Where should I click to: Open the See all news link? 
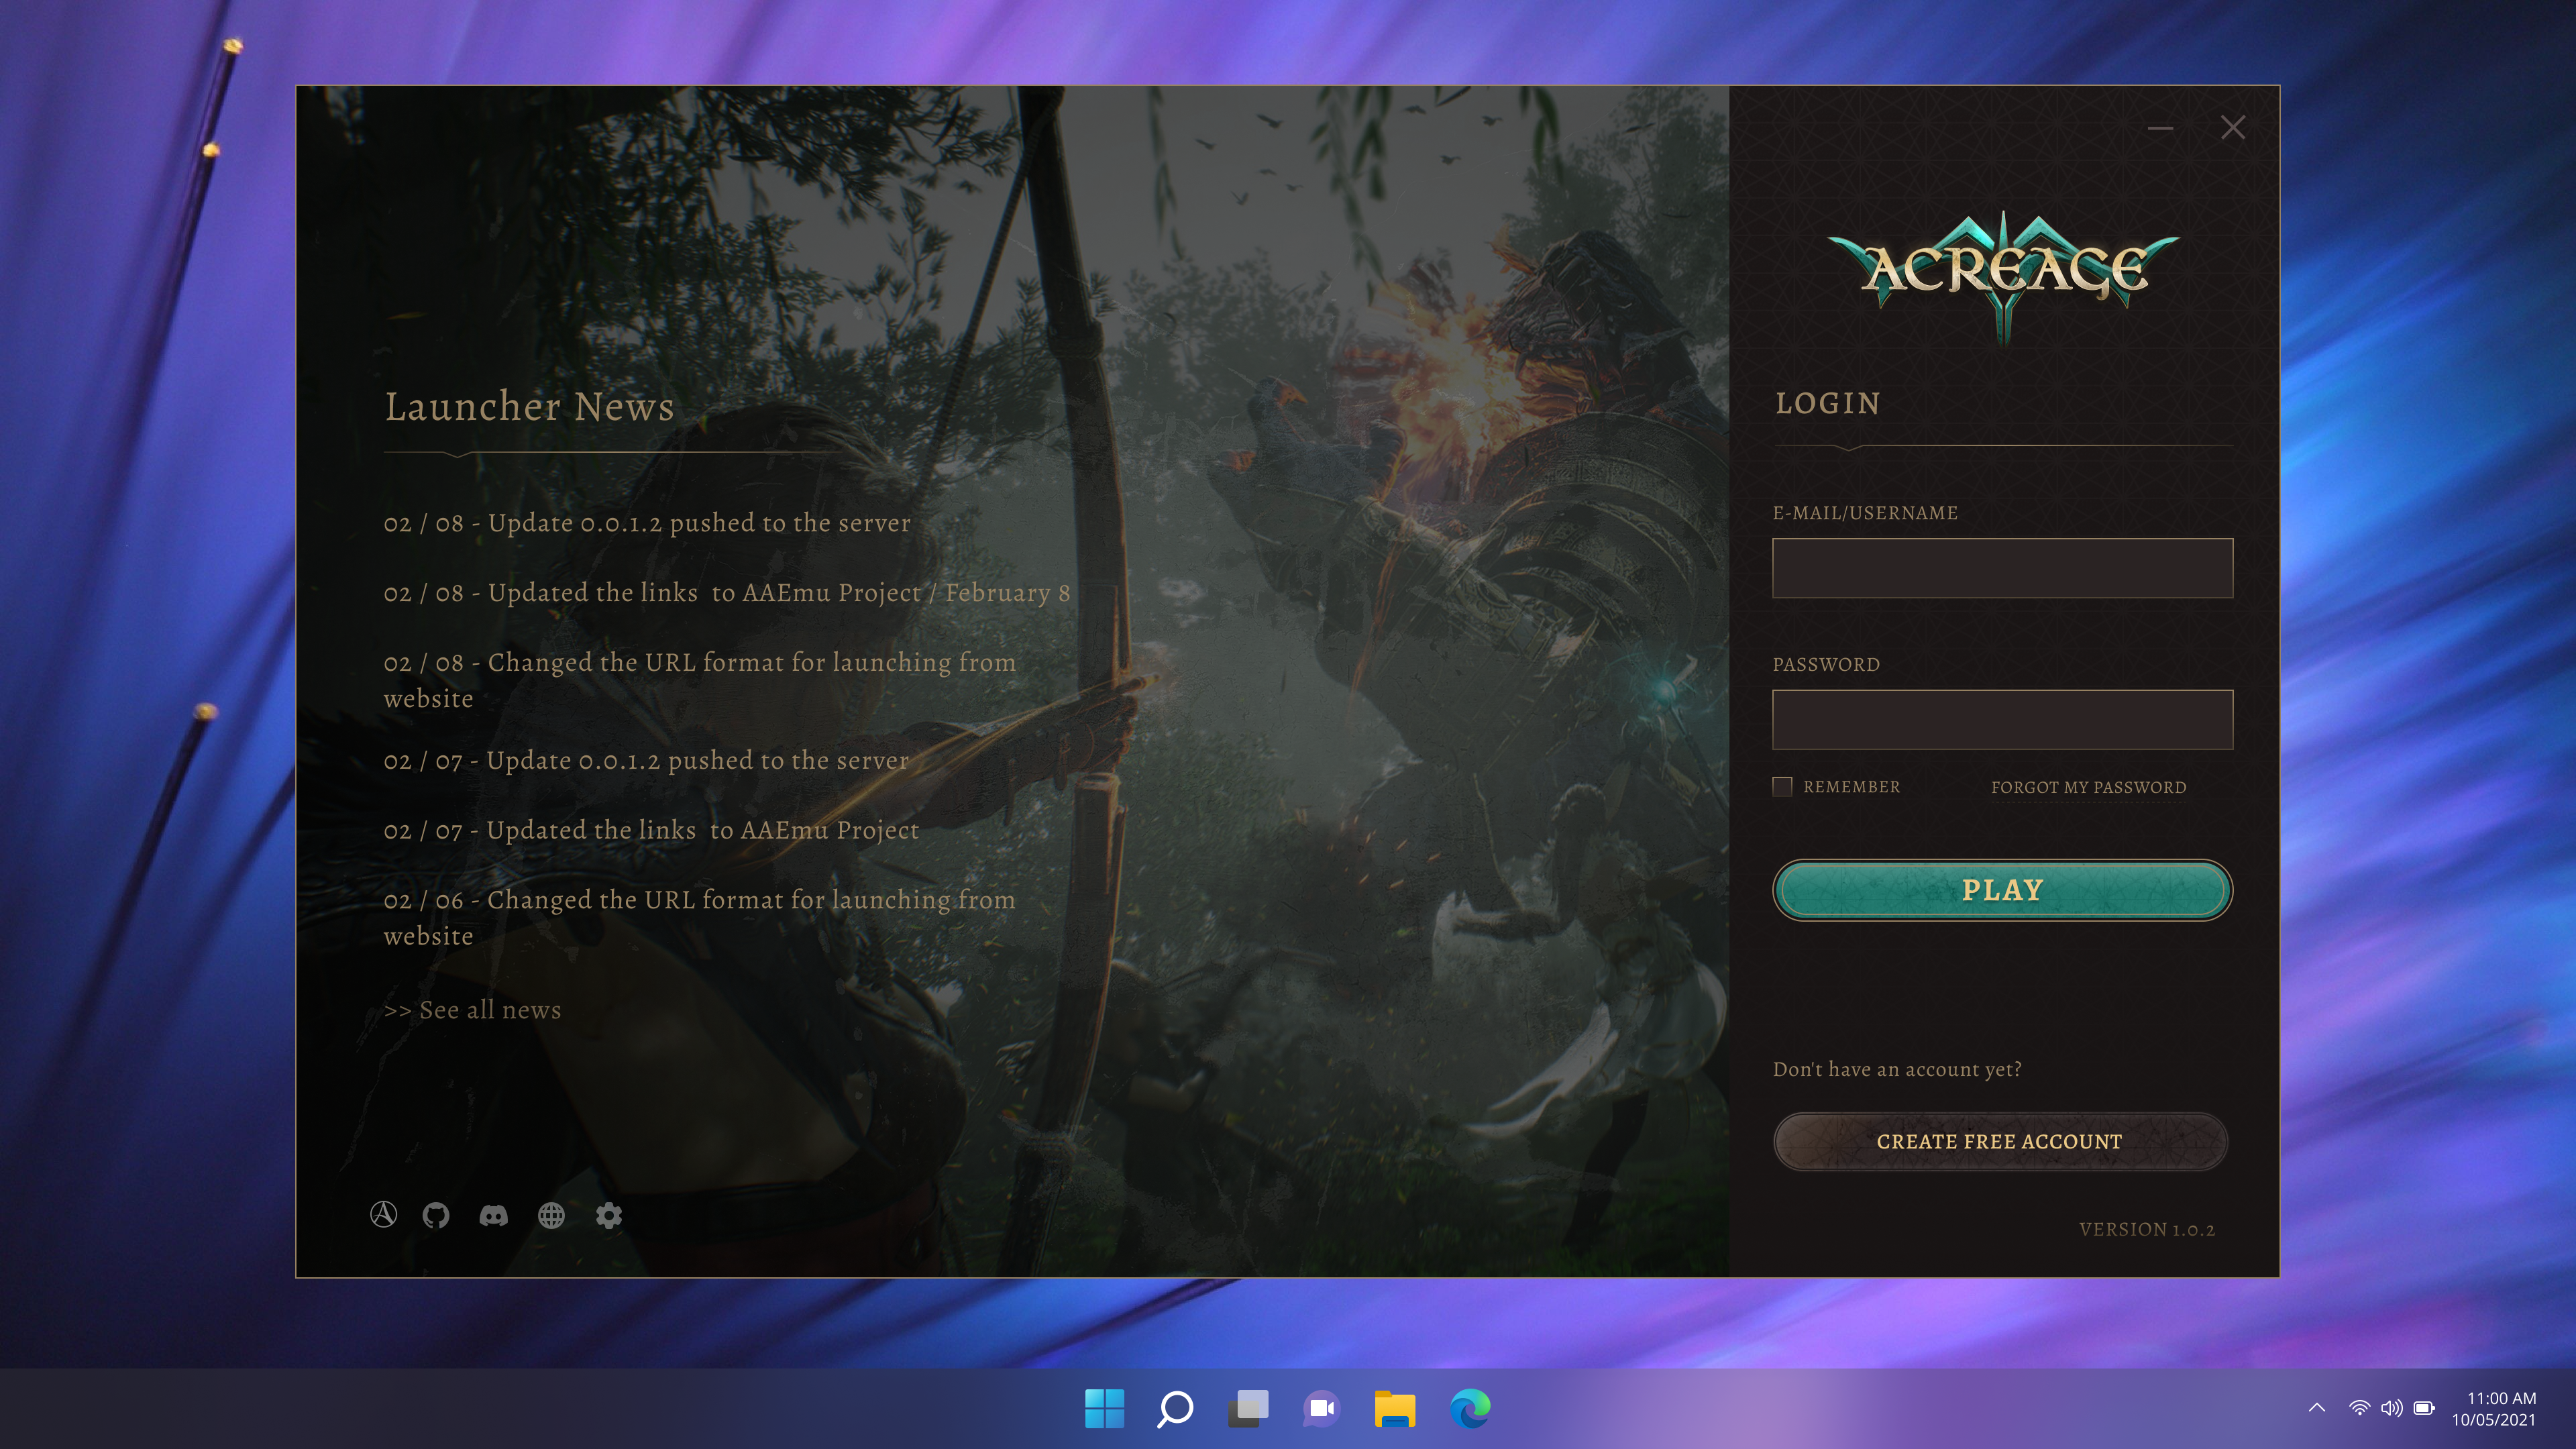[x=472, y=1010]
